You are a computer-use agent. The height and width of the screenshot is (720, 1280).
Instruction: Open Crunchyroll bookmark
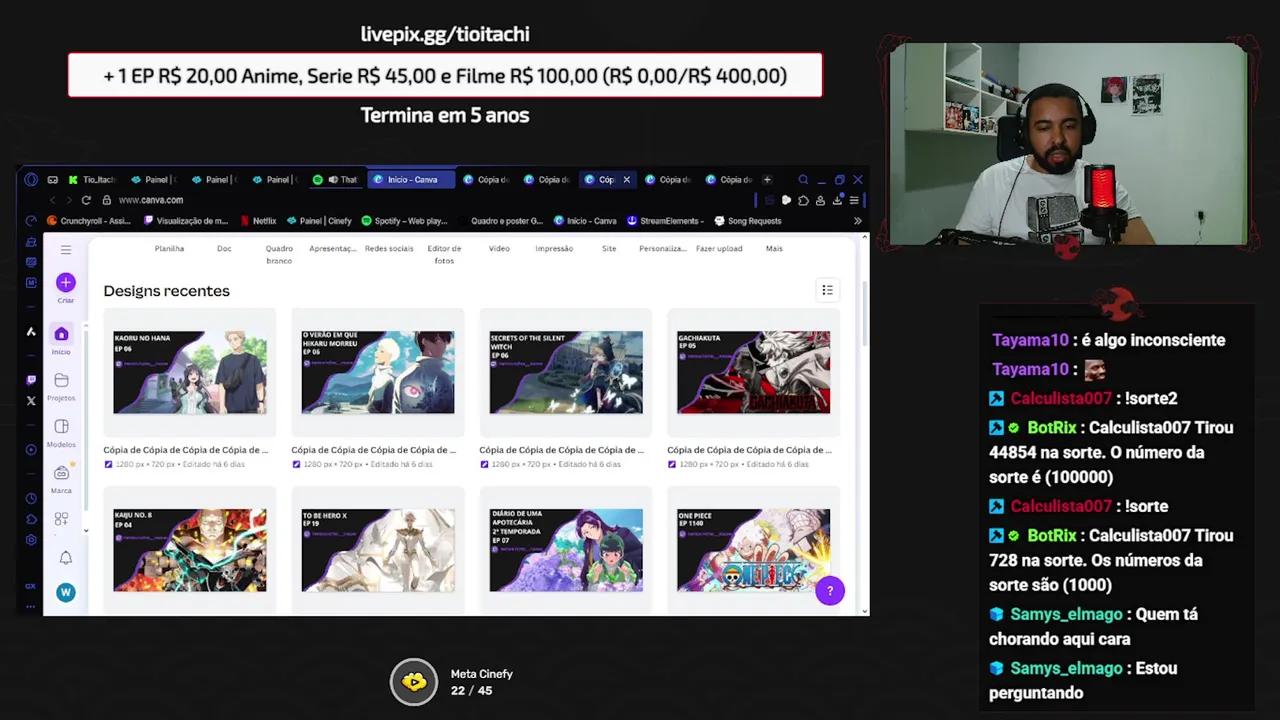pos(89,221)
